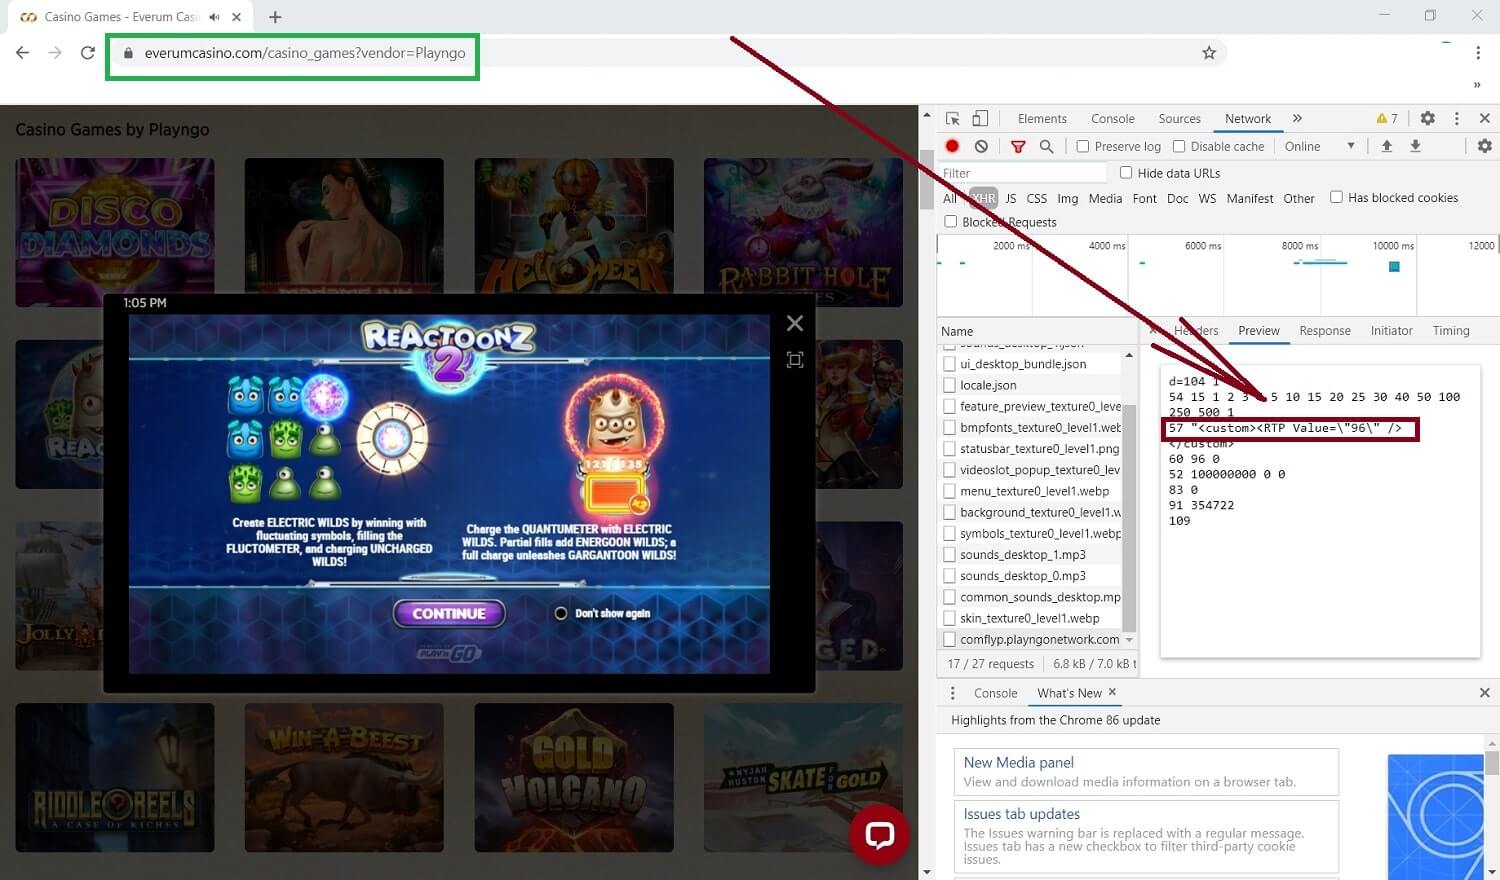Filter requests by CSS type
This screenshot has width=1500, height=880.
[x=1037, y=198]
